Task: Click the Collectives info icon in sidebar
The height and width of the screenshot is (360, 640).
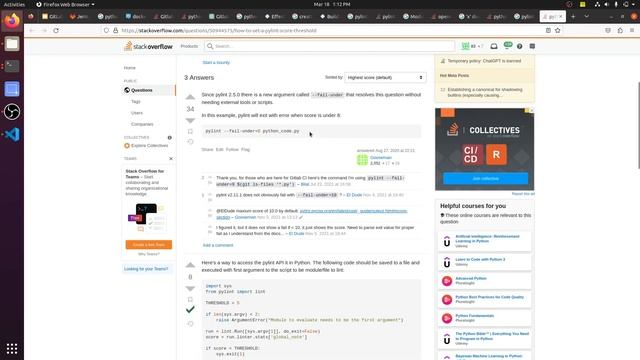Action: click(x=169, y=138)
